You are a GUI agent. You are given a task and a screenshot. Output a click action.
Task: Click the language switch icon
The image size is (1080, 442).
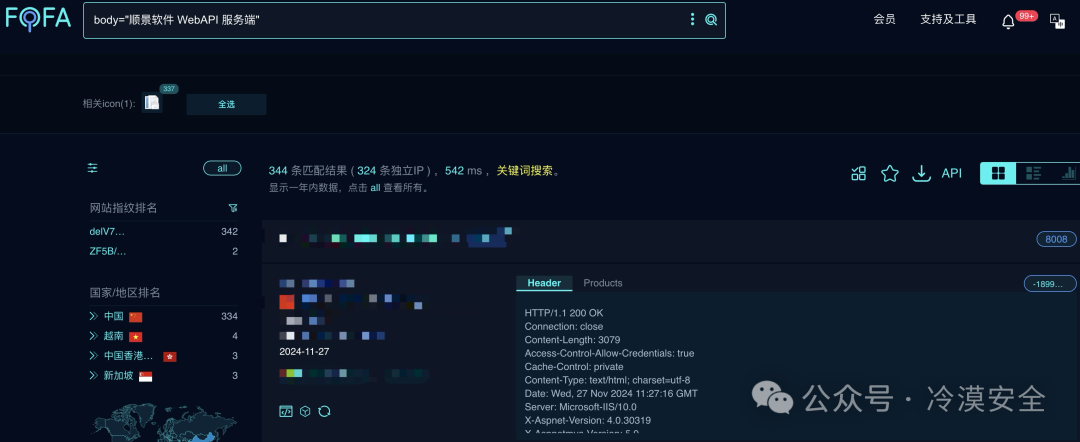tap(1057, 20)
